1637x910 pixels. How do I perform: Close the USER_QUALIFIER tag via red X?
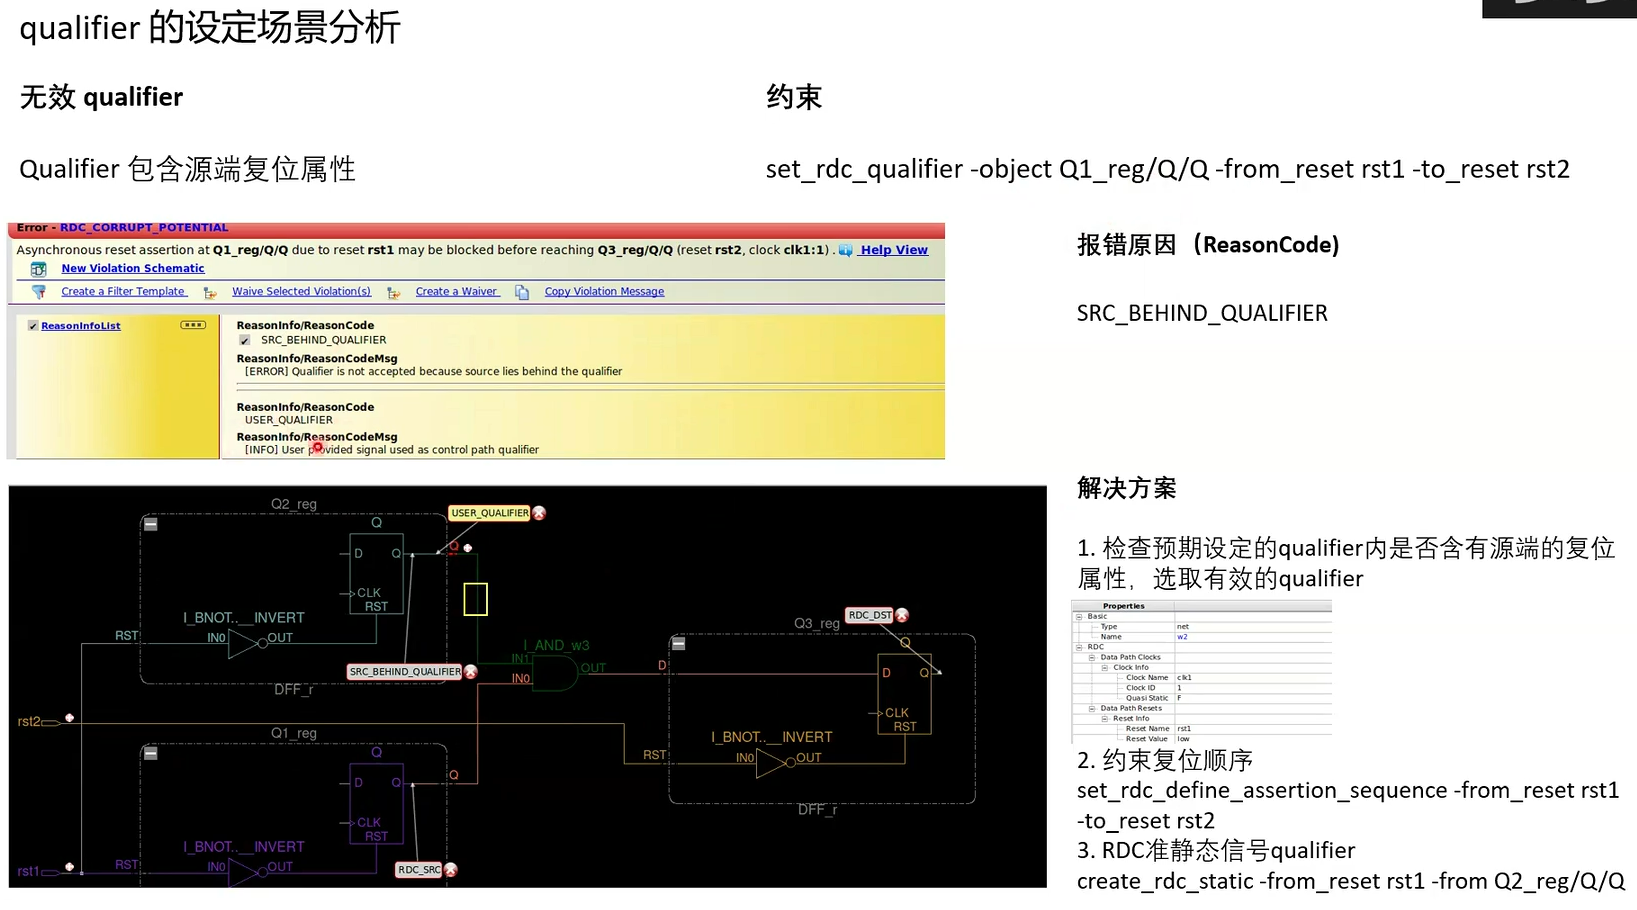(539, 513)
